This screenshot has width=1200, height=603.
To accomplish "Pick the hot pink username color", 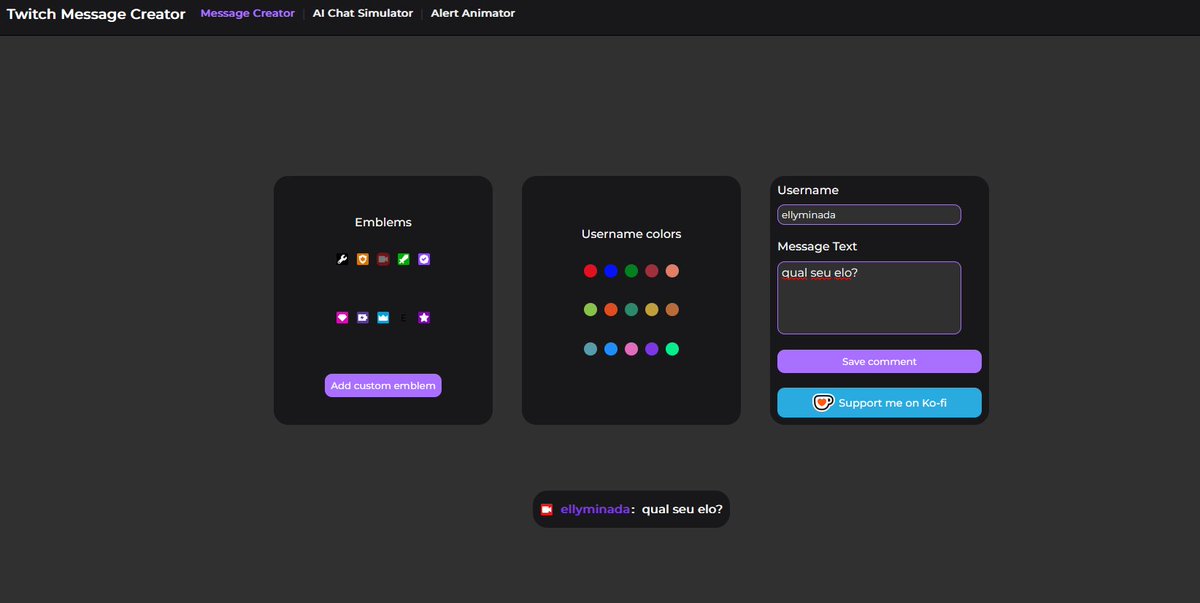I will point(631,349).
